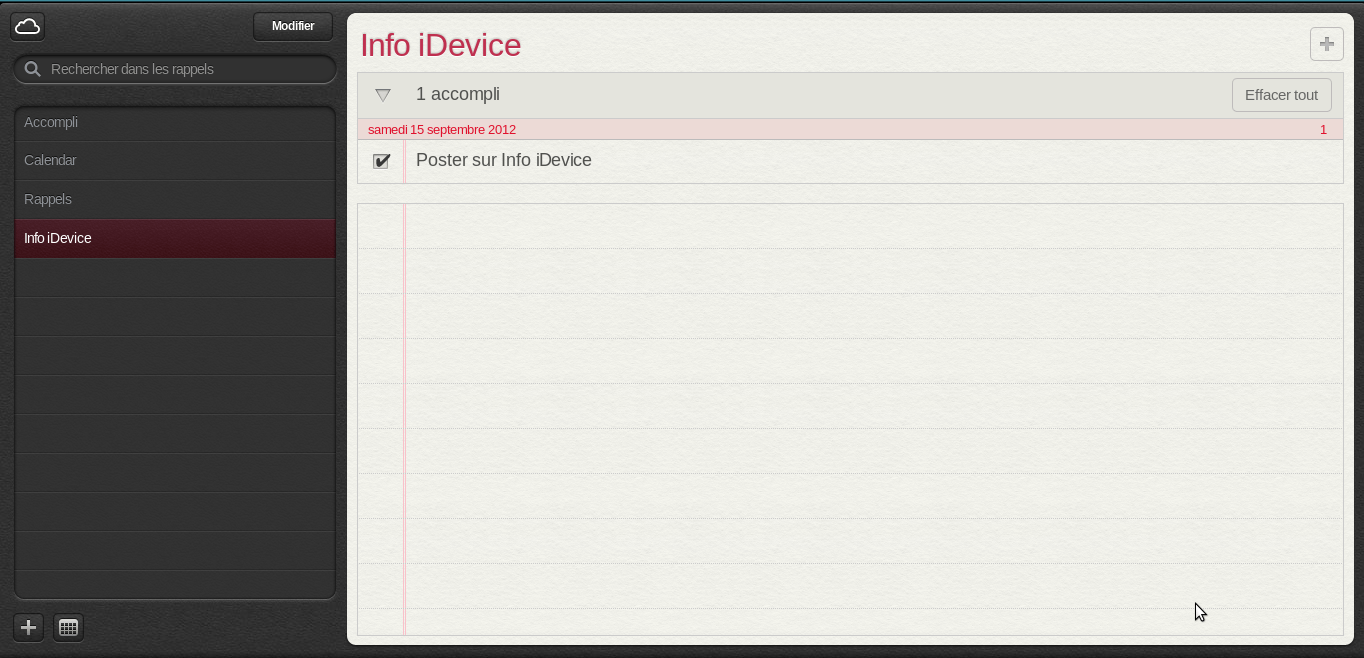Focus the Rechercher dans les rappels field
Viewport: 1364px width, 658px height.
[175, 69]
